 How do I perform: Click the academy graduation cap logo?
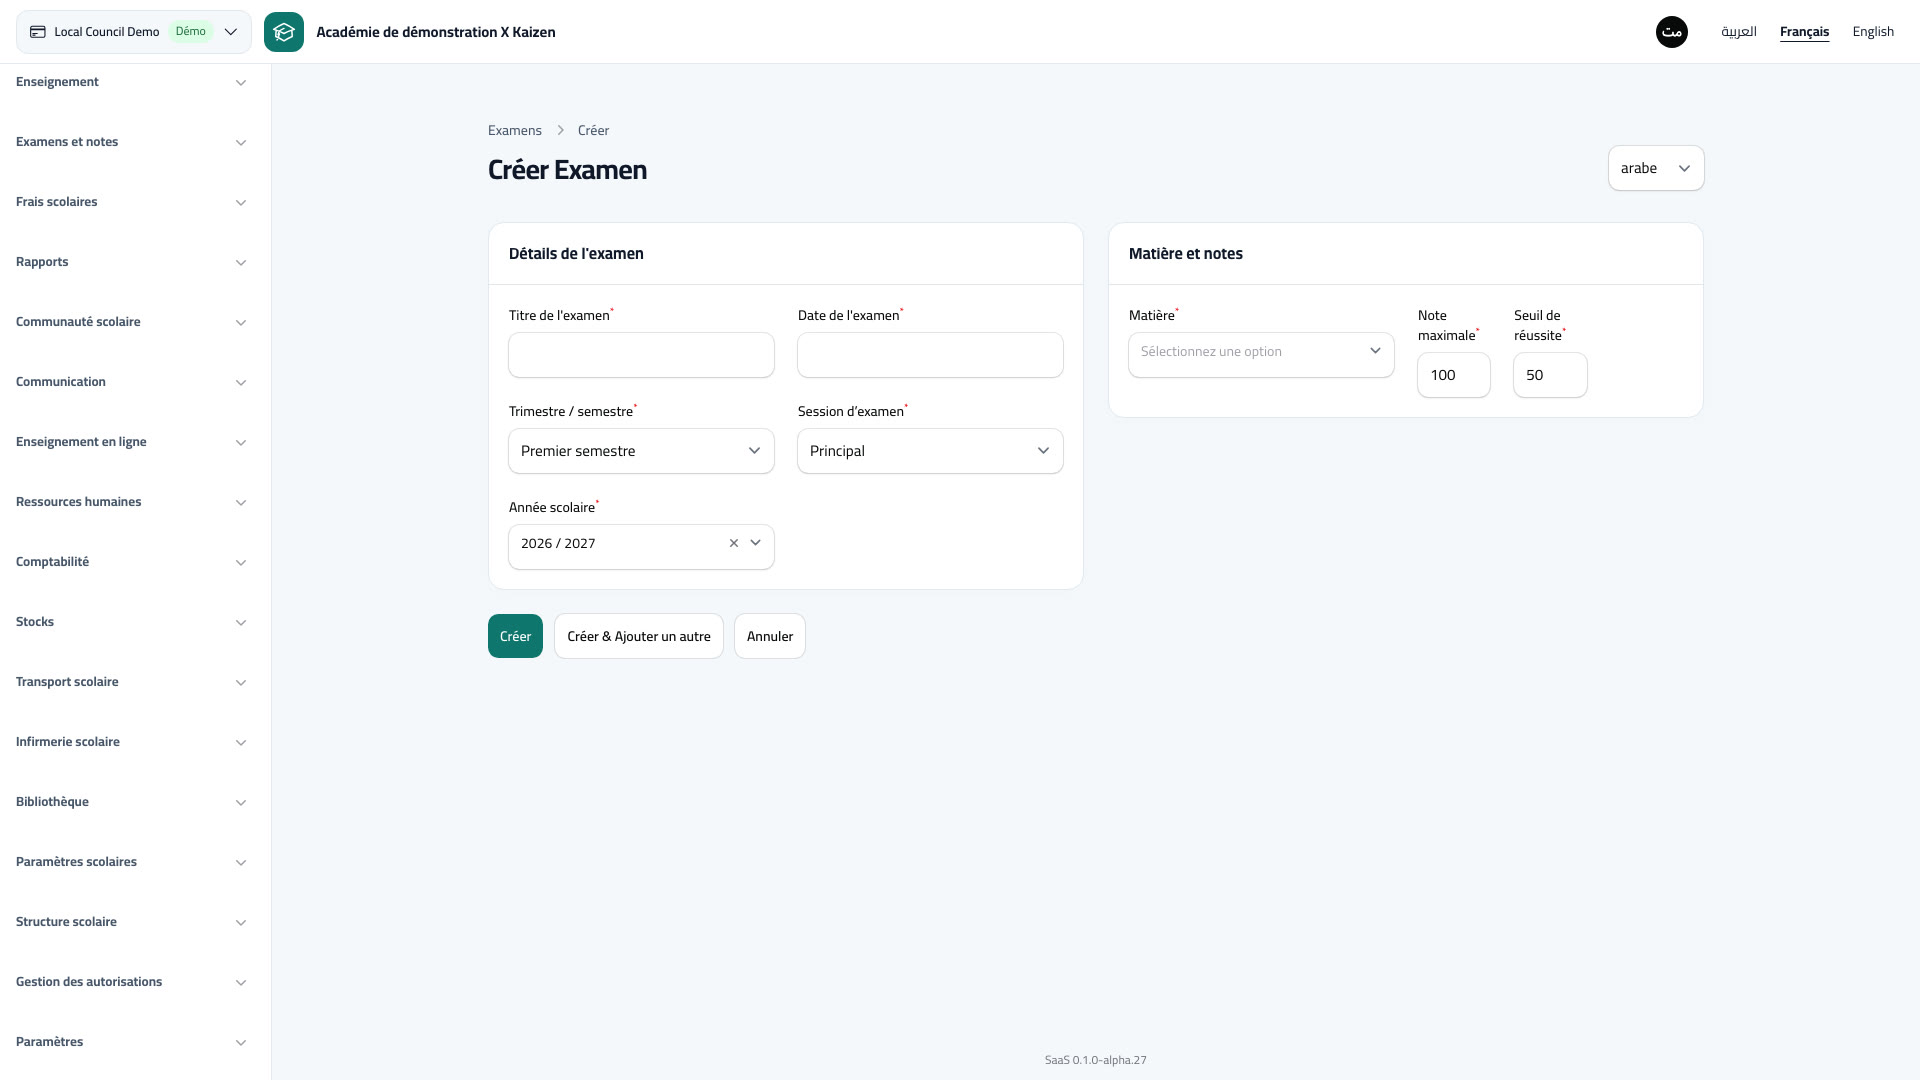284,32
